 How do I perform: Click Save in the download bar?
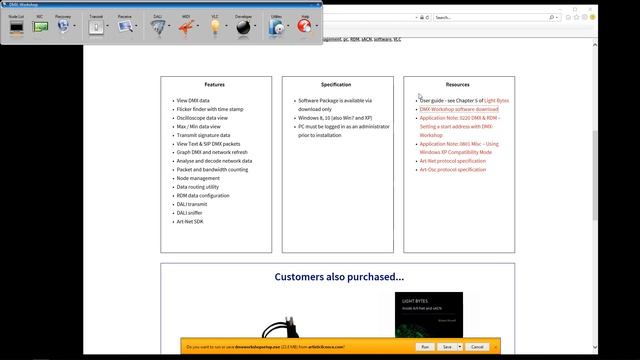pyautogui.click(x=447, y=347)
